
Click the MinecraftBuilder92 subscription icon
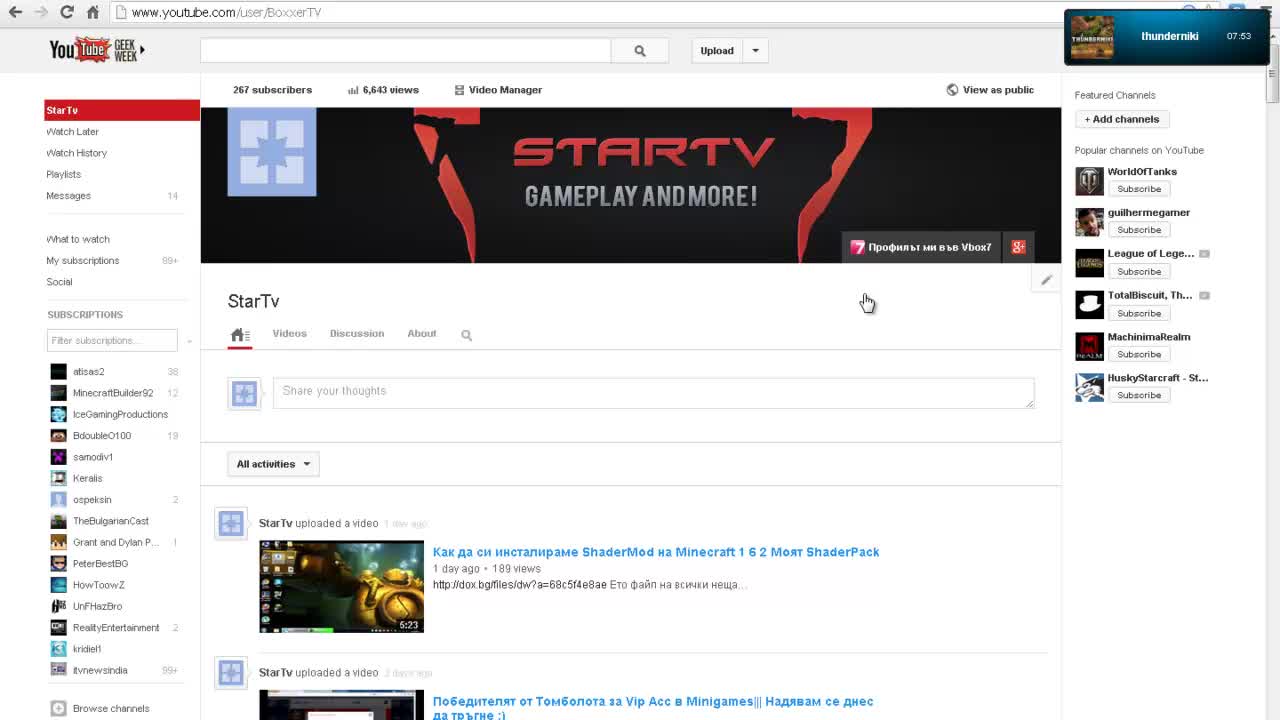tap(58, 393)
